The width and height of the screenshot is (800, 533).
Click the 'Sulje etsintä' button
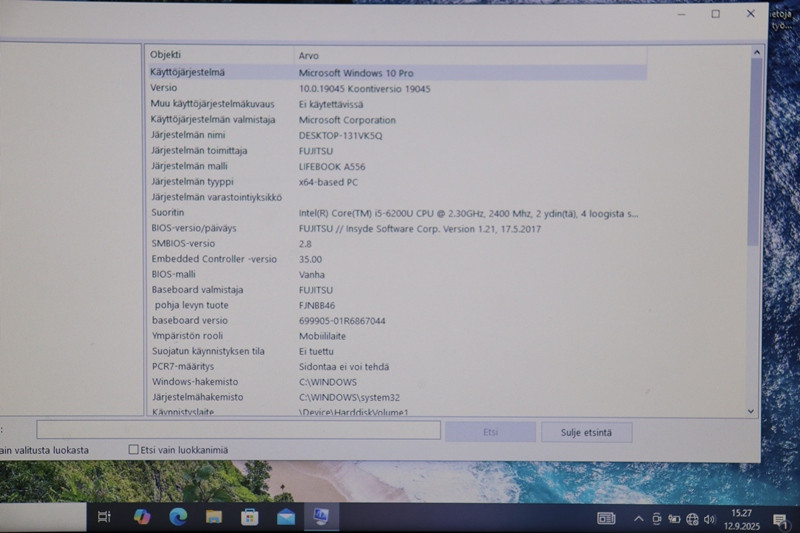pos(586,433)
